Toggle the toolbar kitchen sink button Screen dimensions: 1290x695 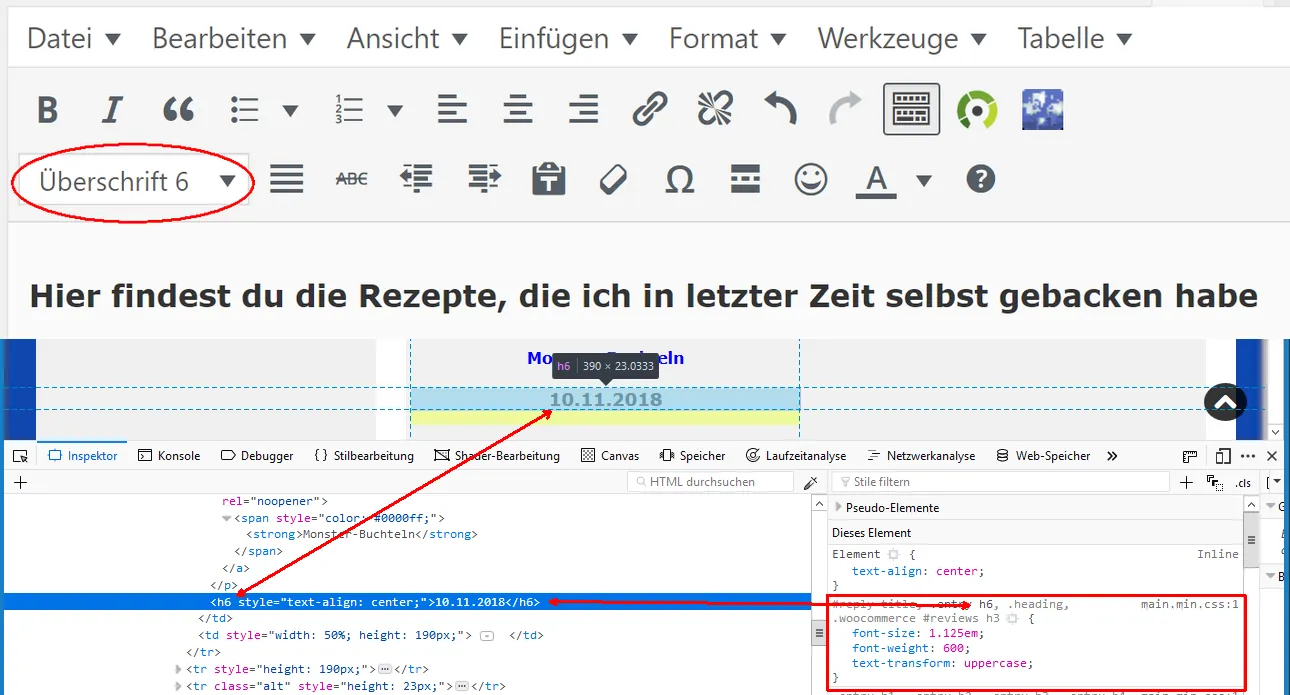click(x=911, y=108)
